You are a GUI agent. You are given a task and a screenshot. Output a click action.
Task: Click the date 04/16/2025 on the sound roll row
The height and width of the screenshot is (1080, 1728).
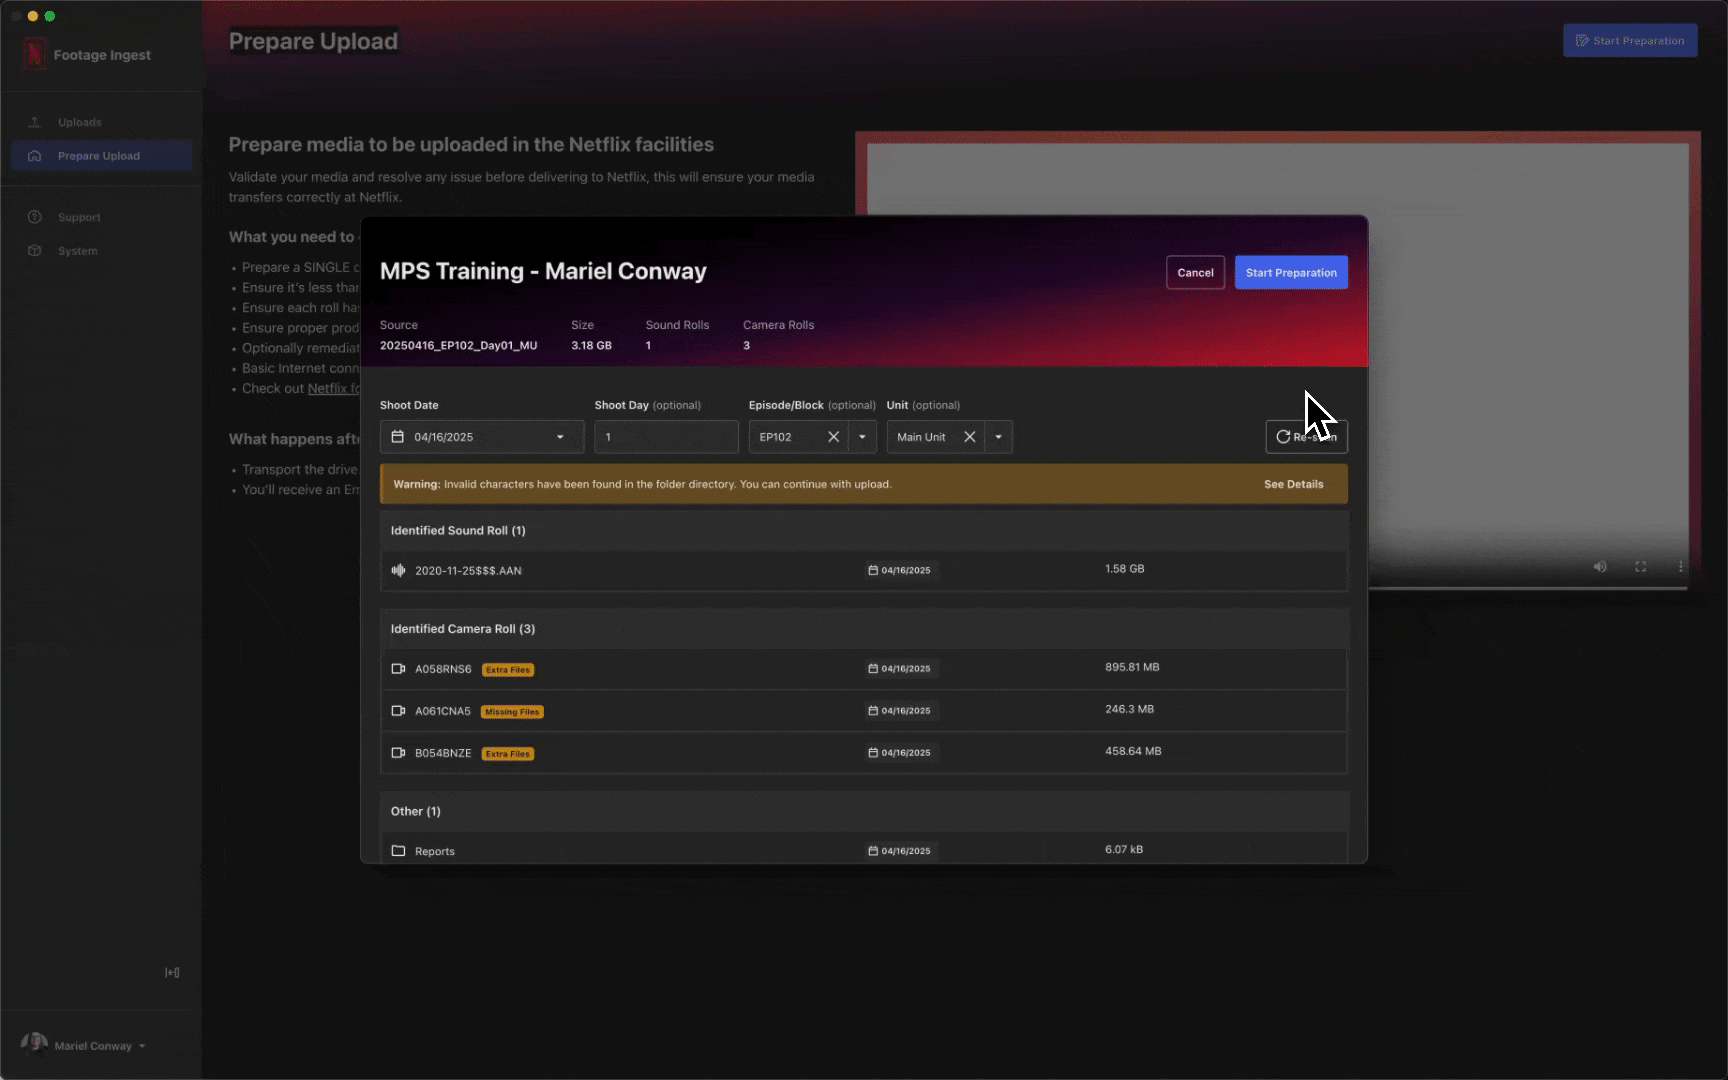[900, 570]
